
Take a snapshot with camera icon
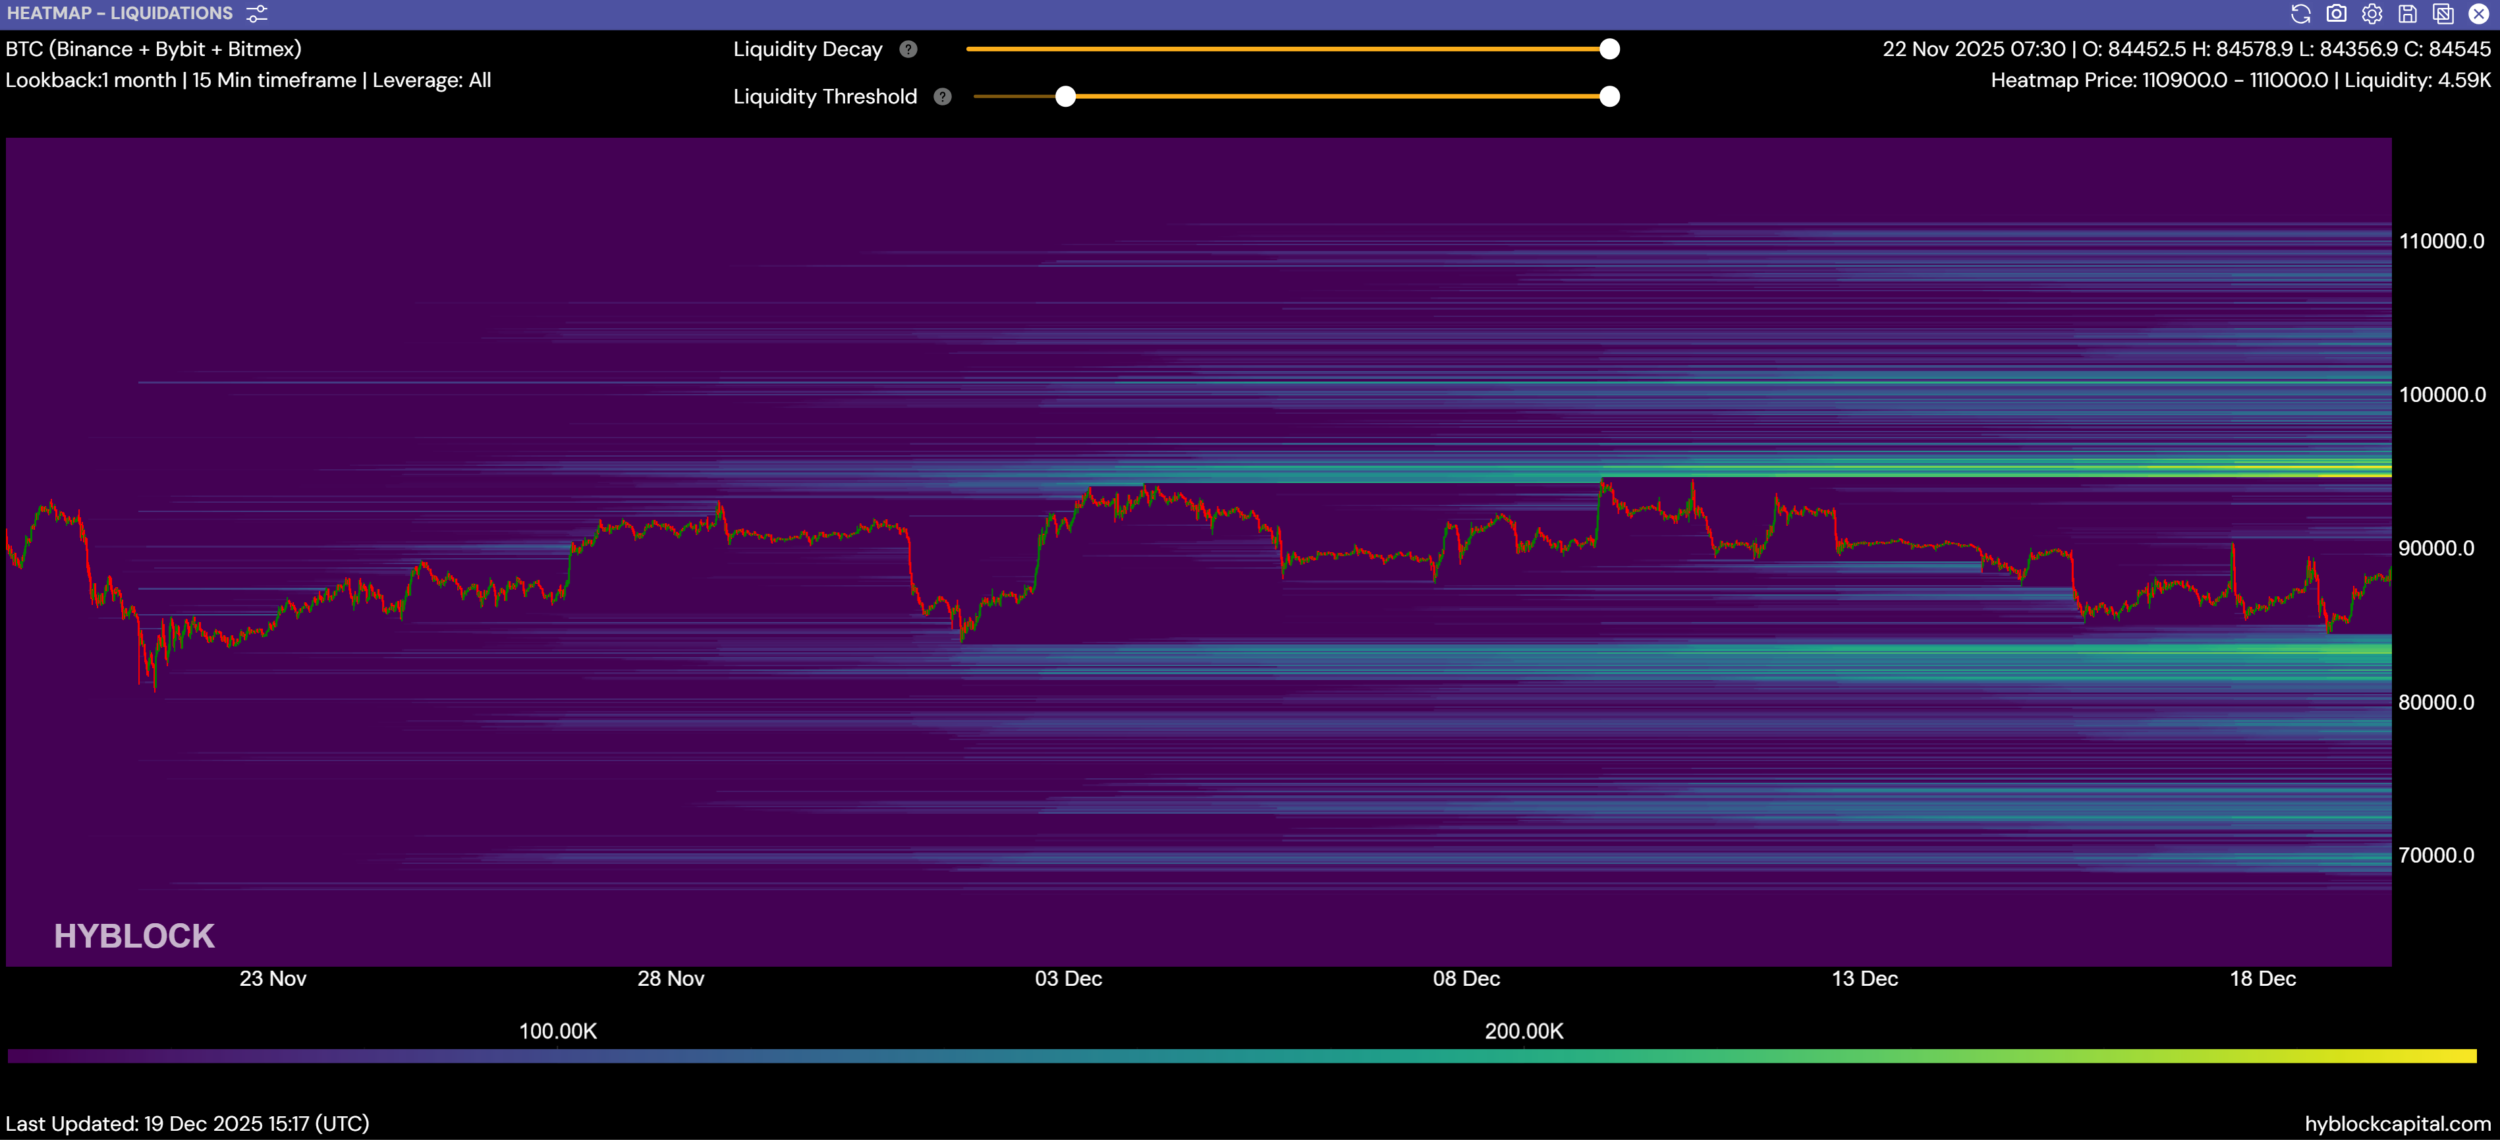point(2336,14)
